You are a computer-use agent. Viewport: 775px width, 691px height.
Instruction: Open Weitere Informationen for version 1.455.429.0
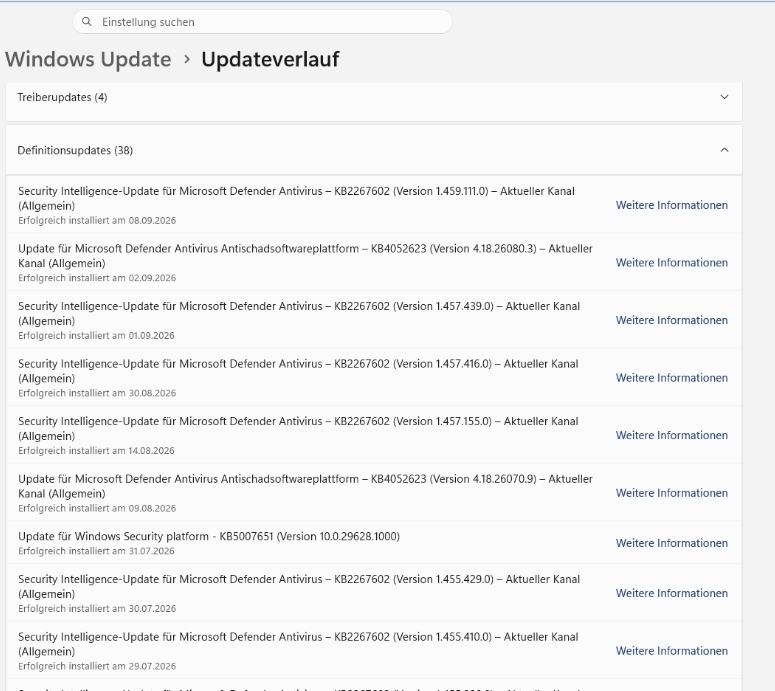tap(671, 593)
